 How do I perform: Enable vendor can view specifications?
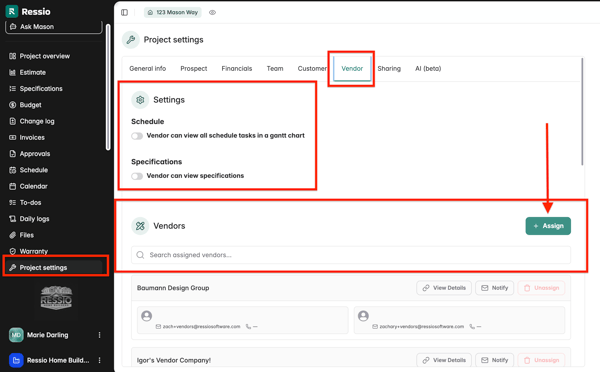(x=137, y=176)
